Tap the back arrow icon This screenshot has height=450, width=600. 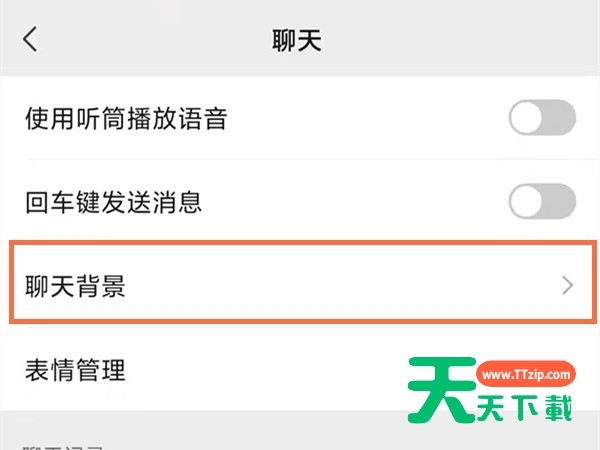[x=31, y=39]
